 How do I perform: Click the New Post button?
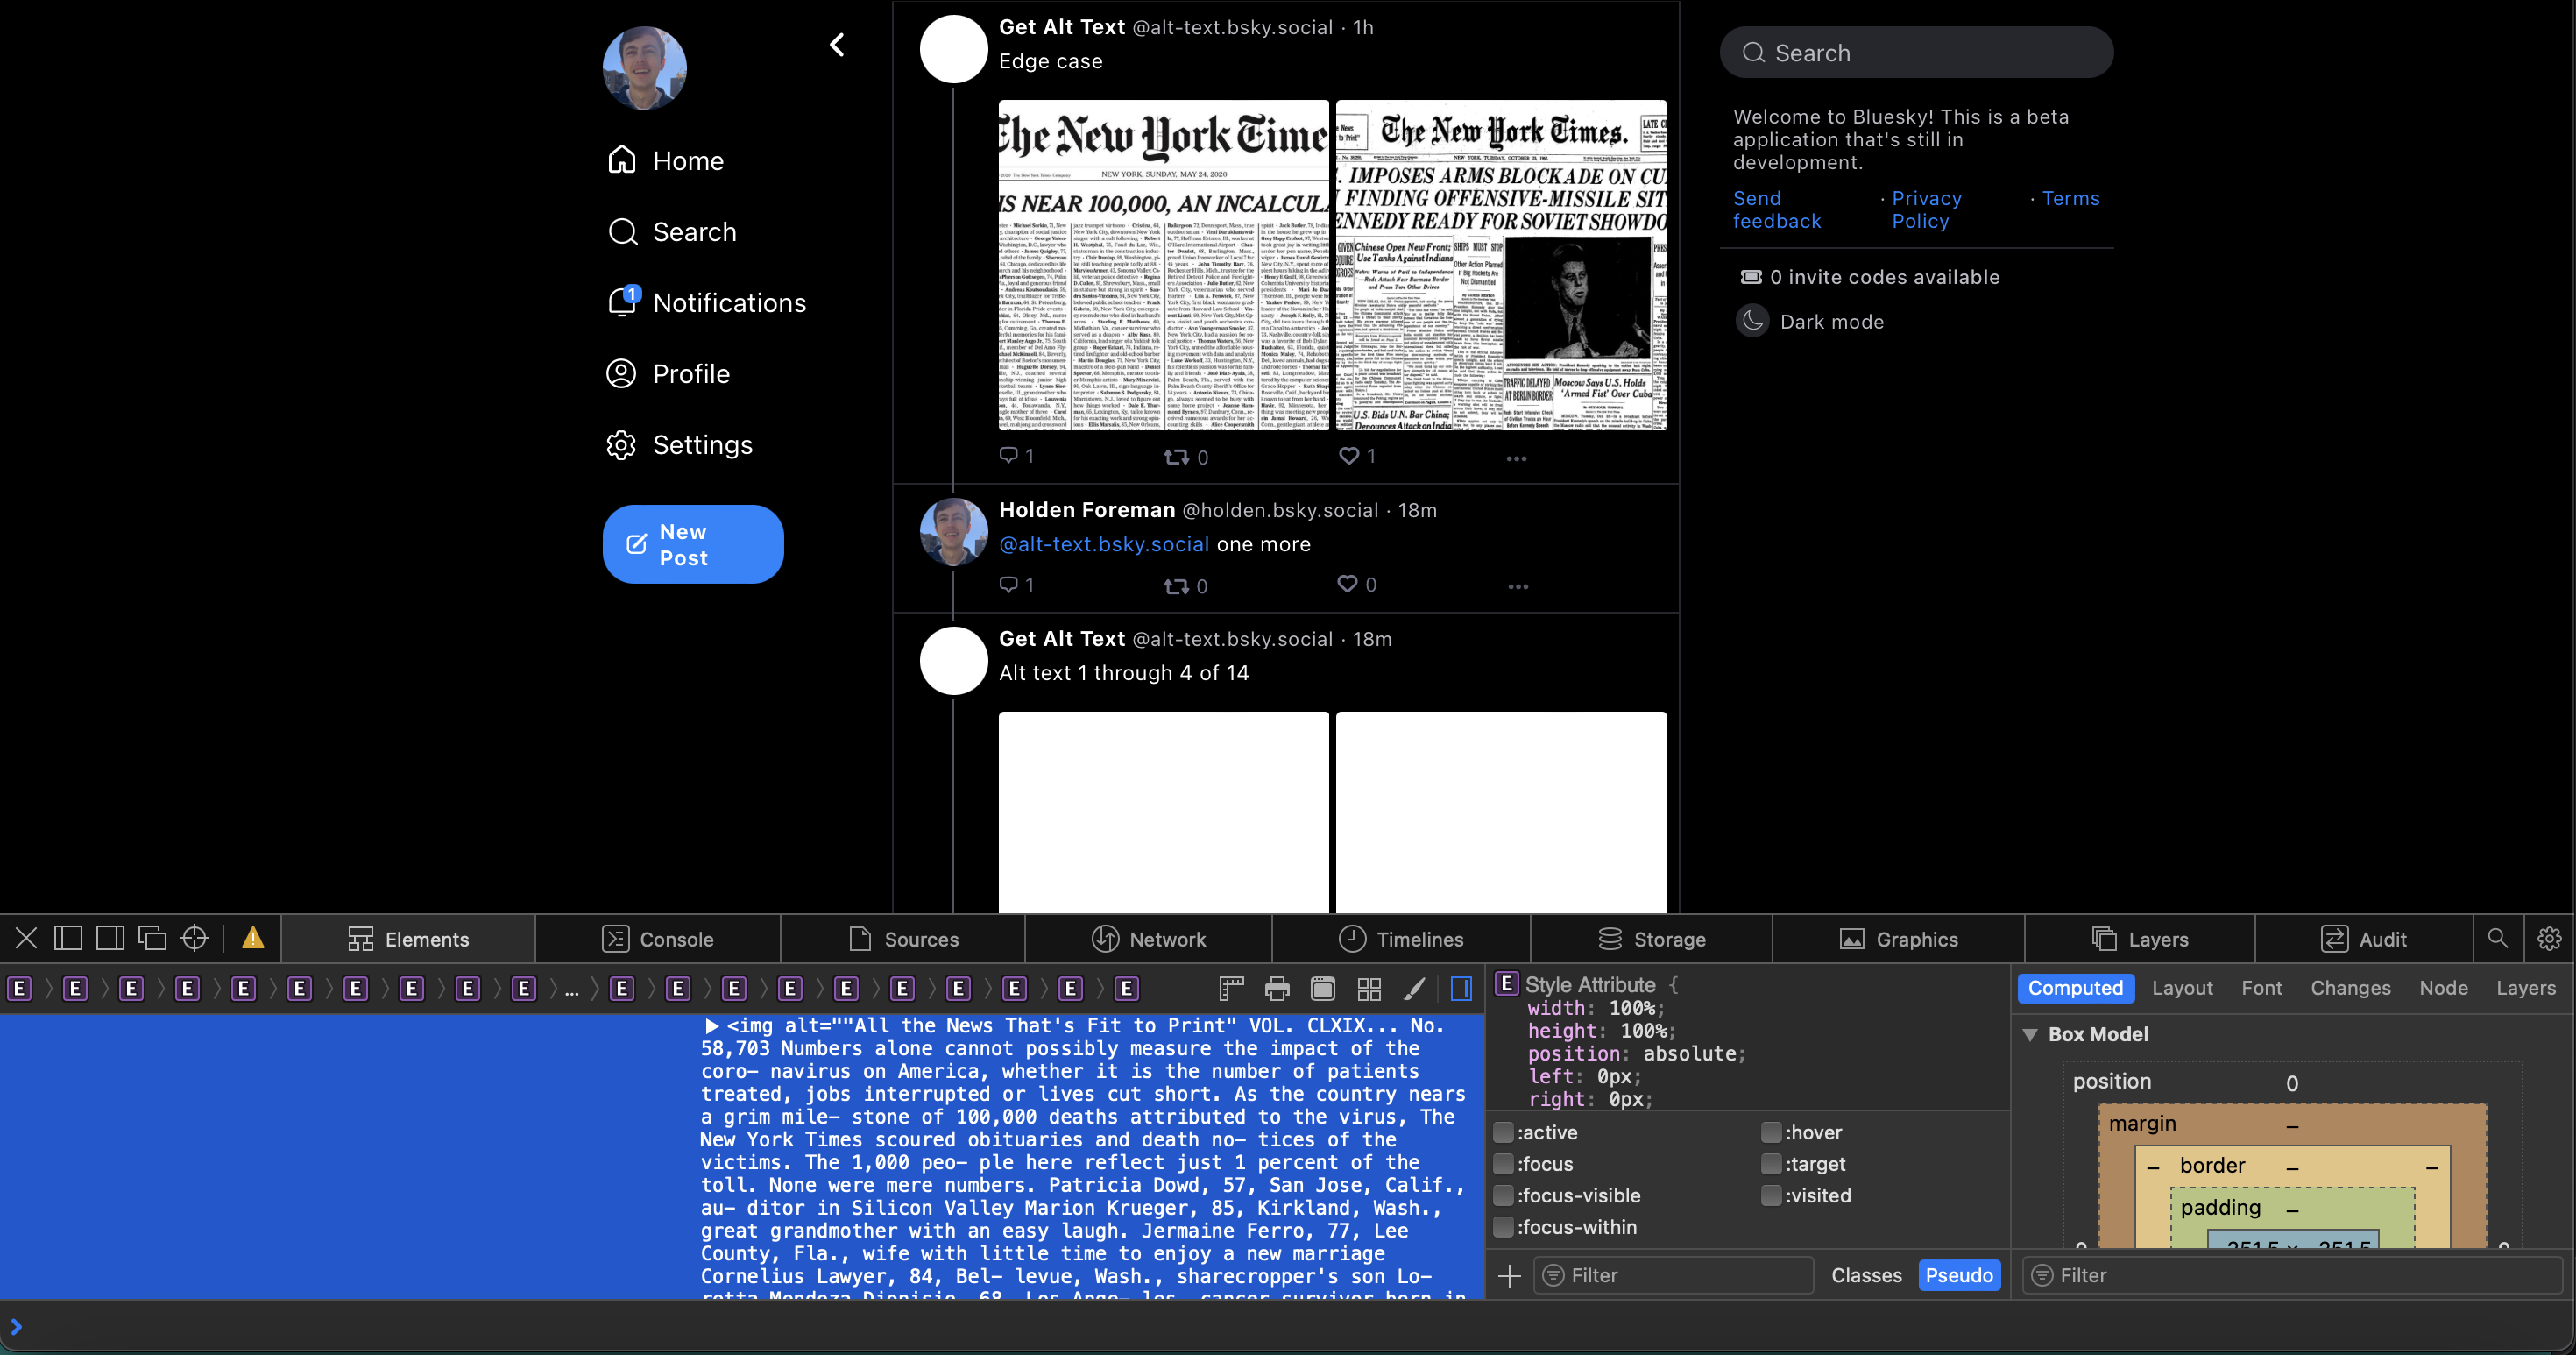coord(693,544)
